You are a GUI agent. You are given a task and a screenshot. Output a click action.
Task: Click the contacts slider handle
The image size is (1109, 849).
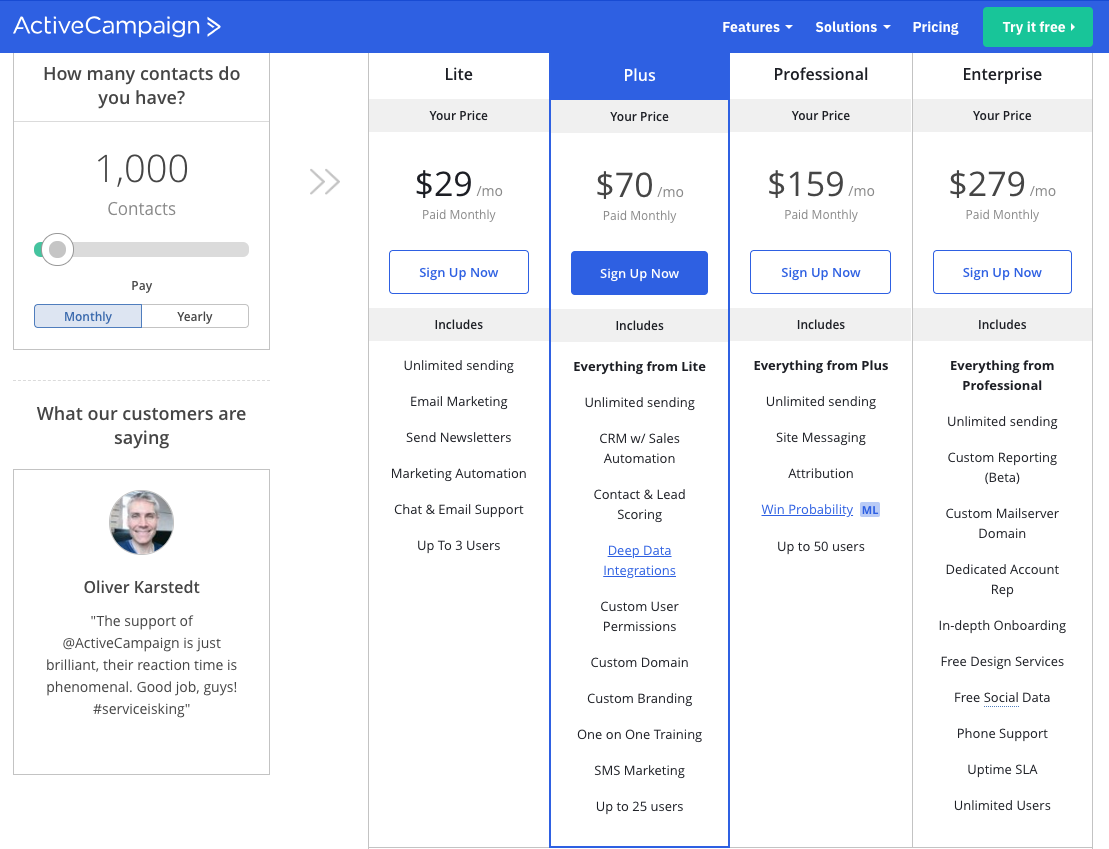click(57, 249)
